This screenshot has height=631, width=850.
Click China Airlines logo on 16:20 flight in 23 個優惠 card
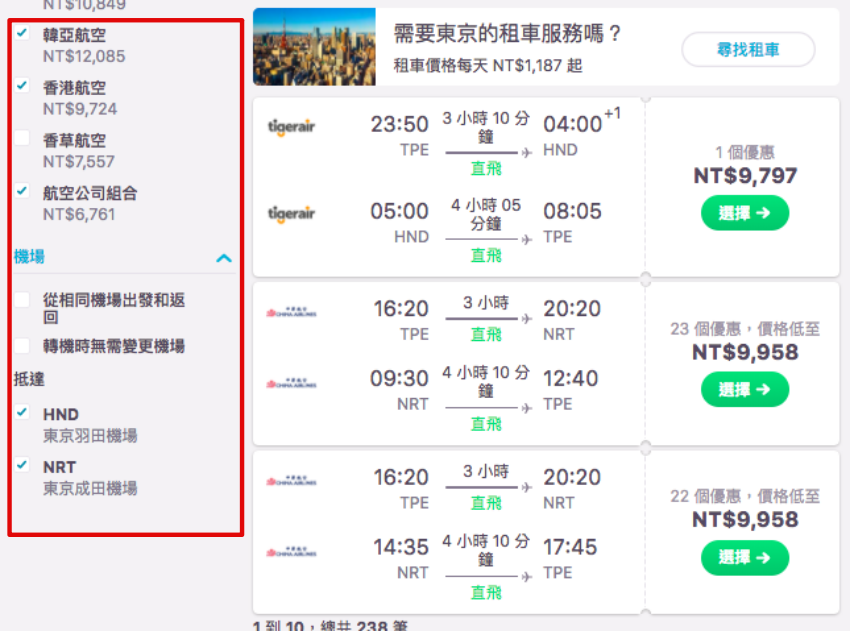291,312
